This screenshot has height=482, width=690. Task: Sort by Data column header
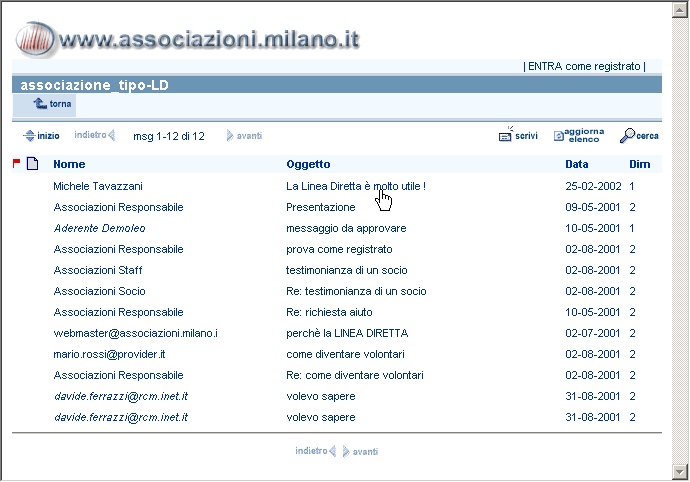coord(576,164)
